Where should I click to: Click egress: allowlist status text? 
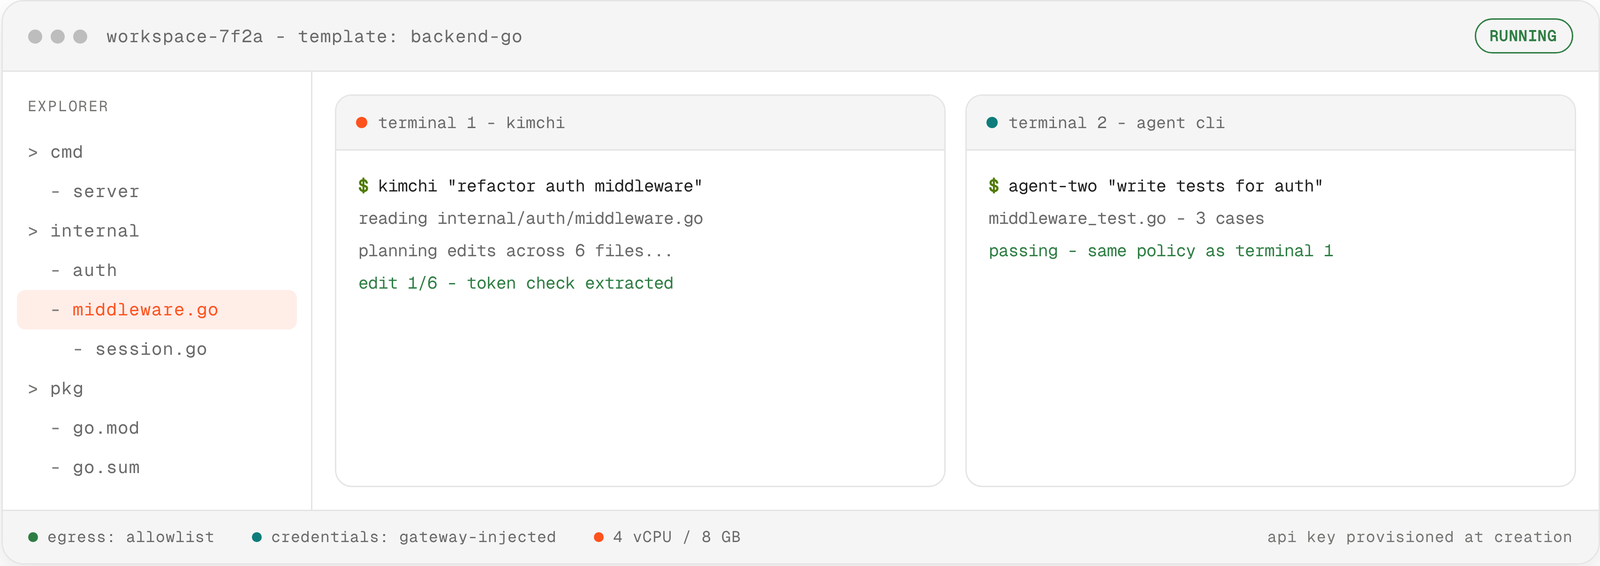coord(131,537)
